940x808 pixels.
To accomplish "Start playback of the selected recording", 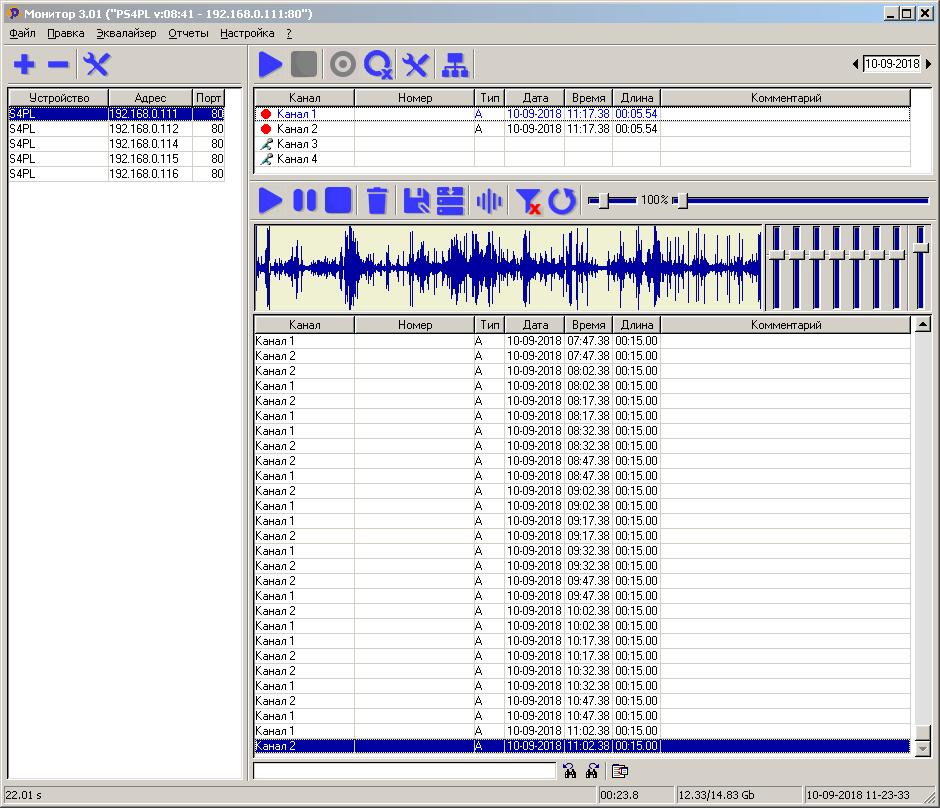I will click(x=270, y=200).
